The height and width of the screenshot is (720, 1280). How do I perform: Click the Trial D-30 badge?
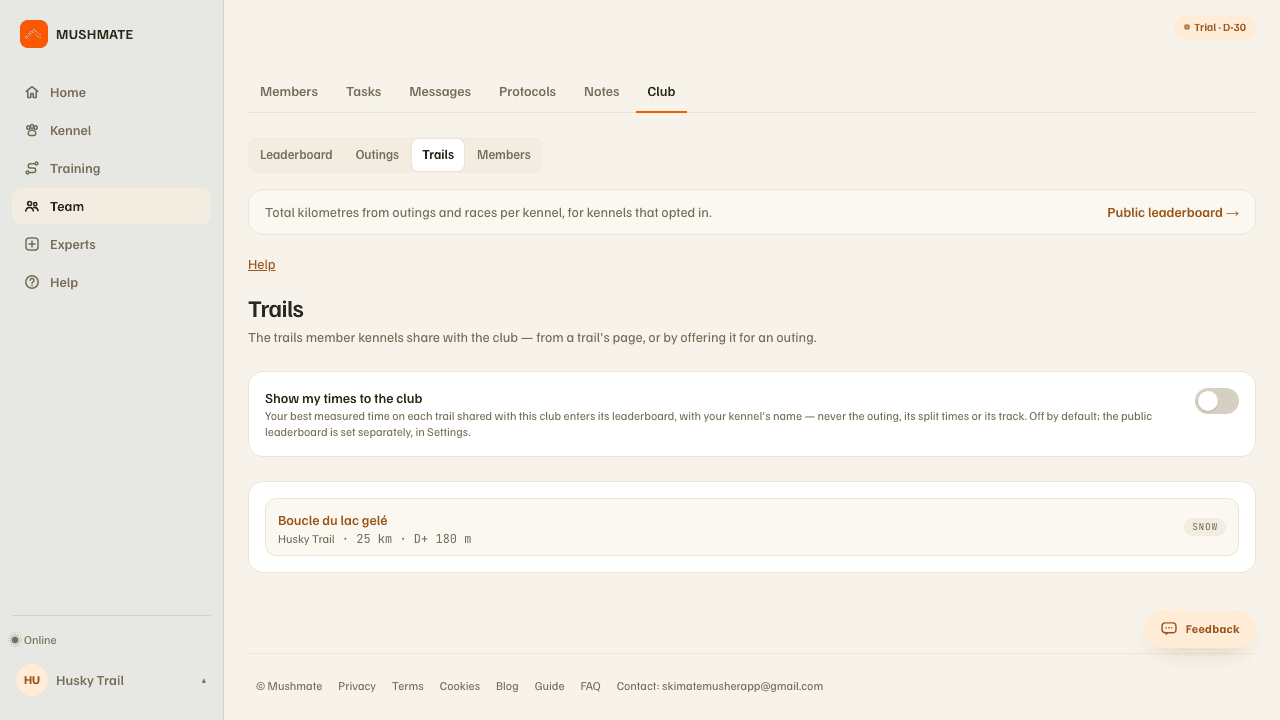1215,28
